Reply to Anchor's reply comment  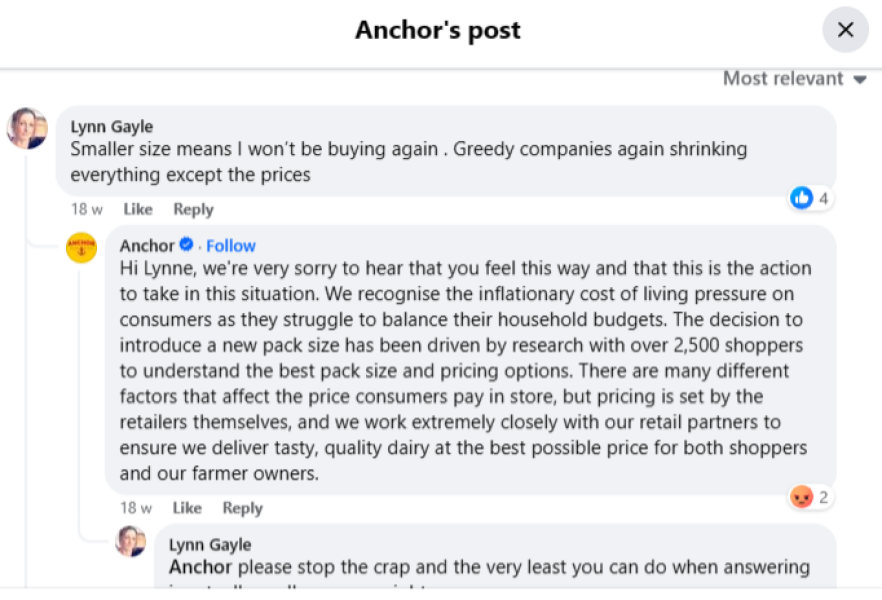coord(242,508)
